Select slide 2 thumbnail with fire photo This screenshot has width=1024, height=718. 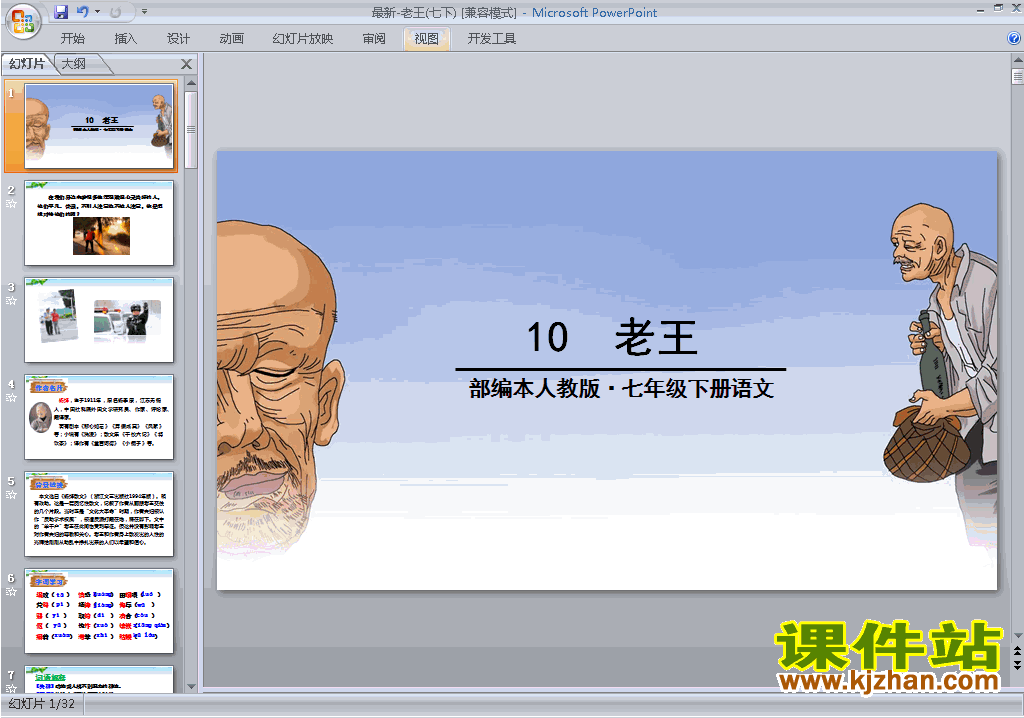pyautogui.click(x=99, y=223)
